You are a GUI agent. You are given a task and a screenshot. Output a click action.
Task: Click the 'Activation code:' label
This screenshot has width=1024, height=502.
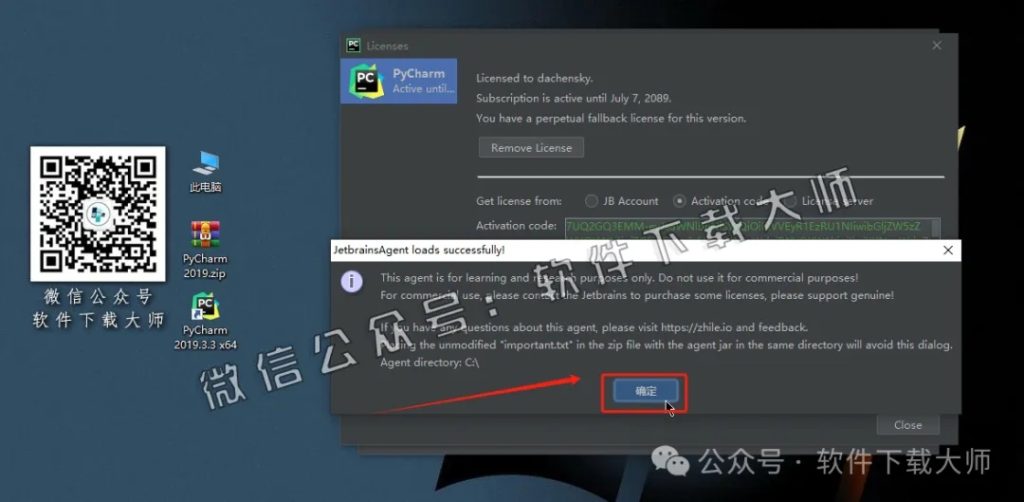tap(517, 226)
